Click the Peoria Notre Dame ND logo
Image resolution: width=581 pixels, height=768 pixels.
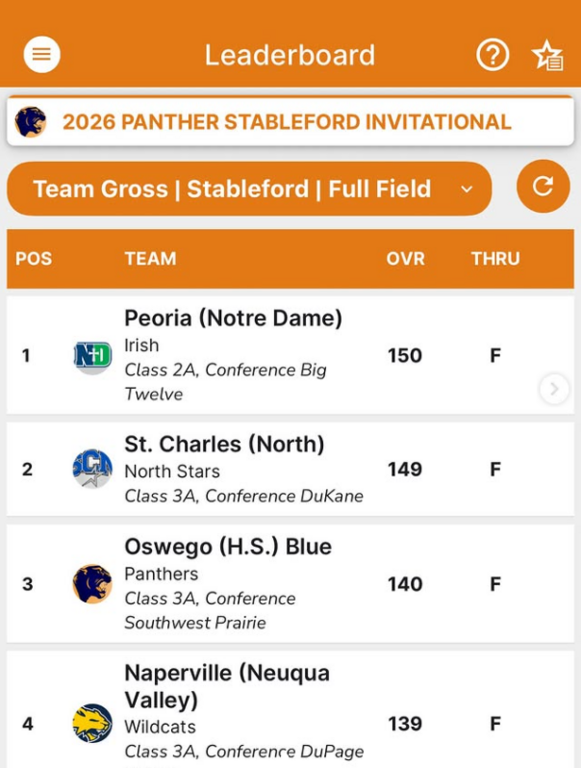click(x=93, y=357)
